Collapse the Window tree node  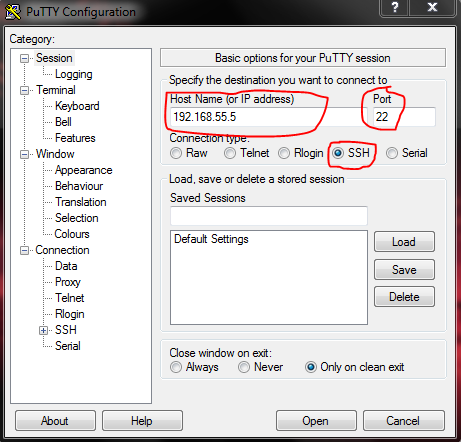24,154
